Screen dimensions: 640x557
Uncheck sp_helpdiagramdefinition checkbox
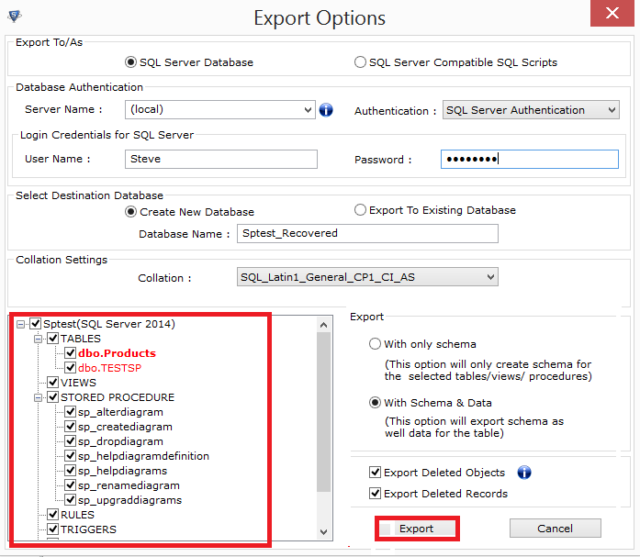coord(71,456)
